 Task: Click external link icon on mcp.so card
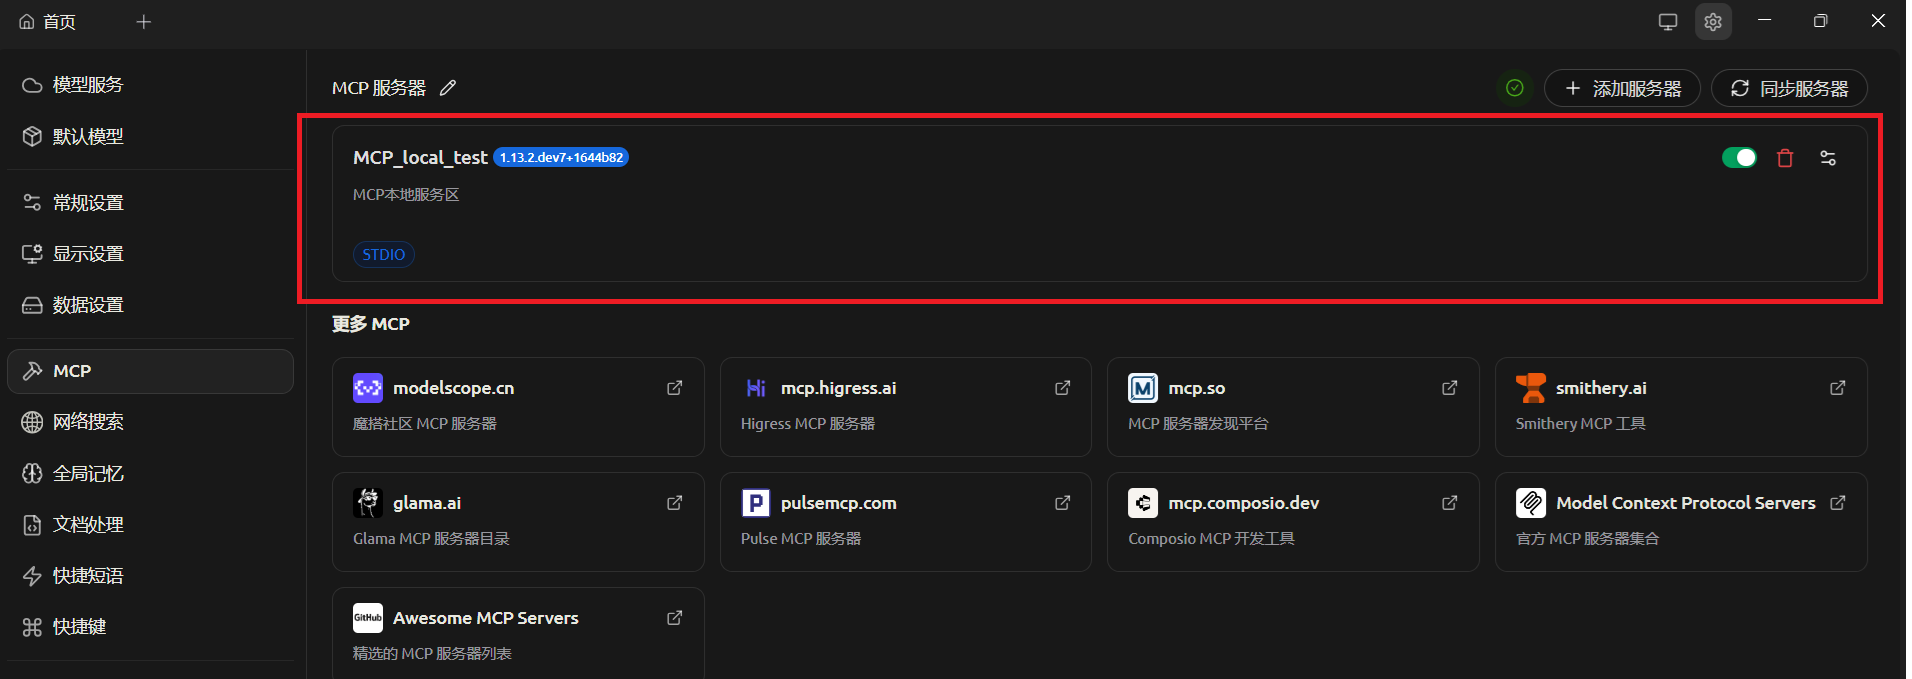(1450, 388)
